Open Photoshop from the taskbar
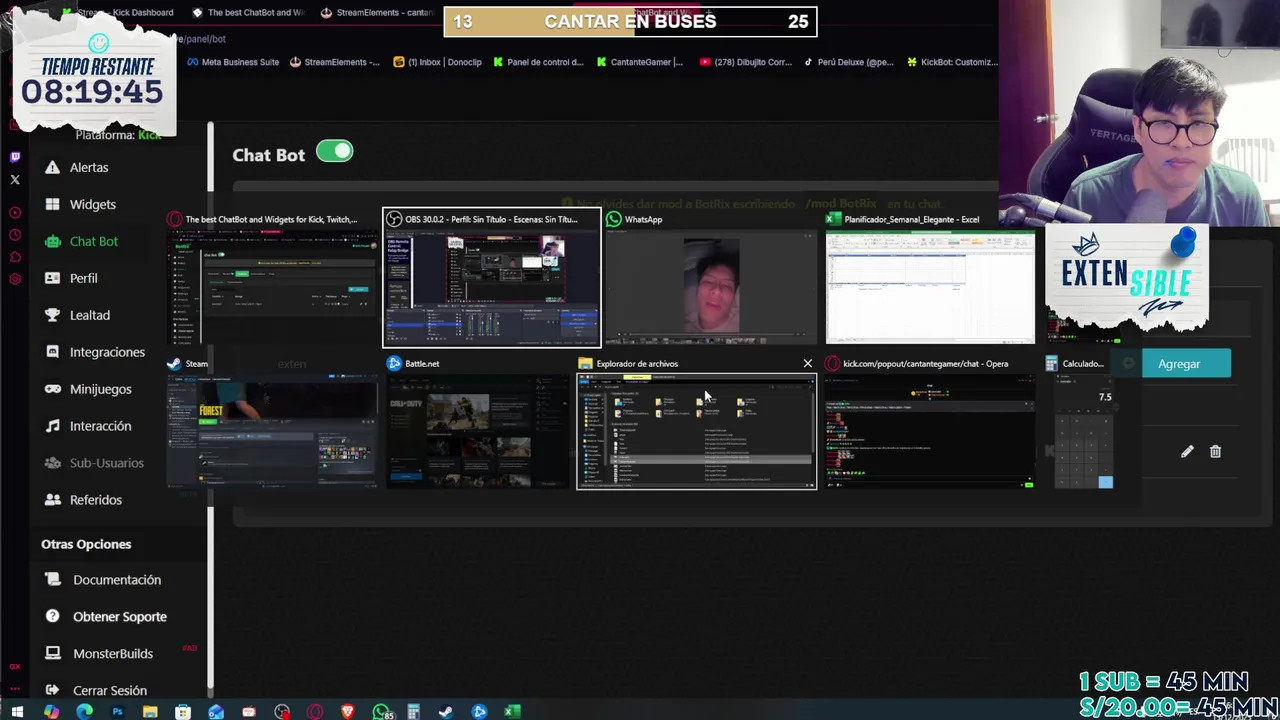 point(117,712)
